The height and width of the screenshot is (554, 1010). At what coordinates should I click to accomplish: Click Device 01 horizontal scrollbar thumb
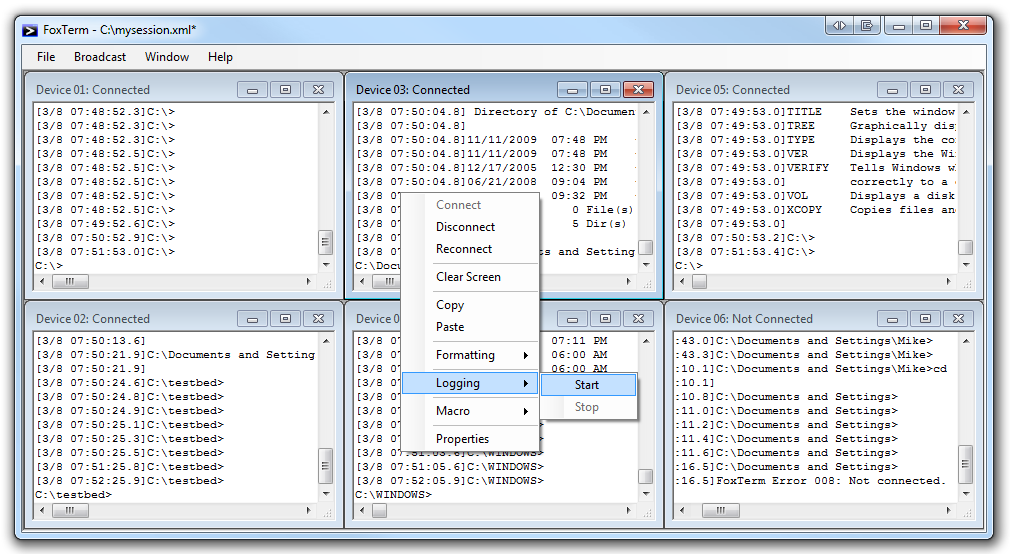(70, 282)
